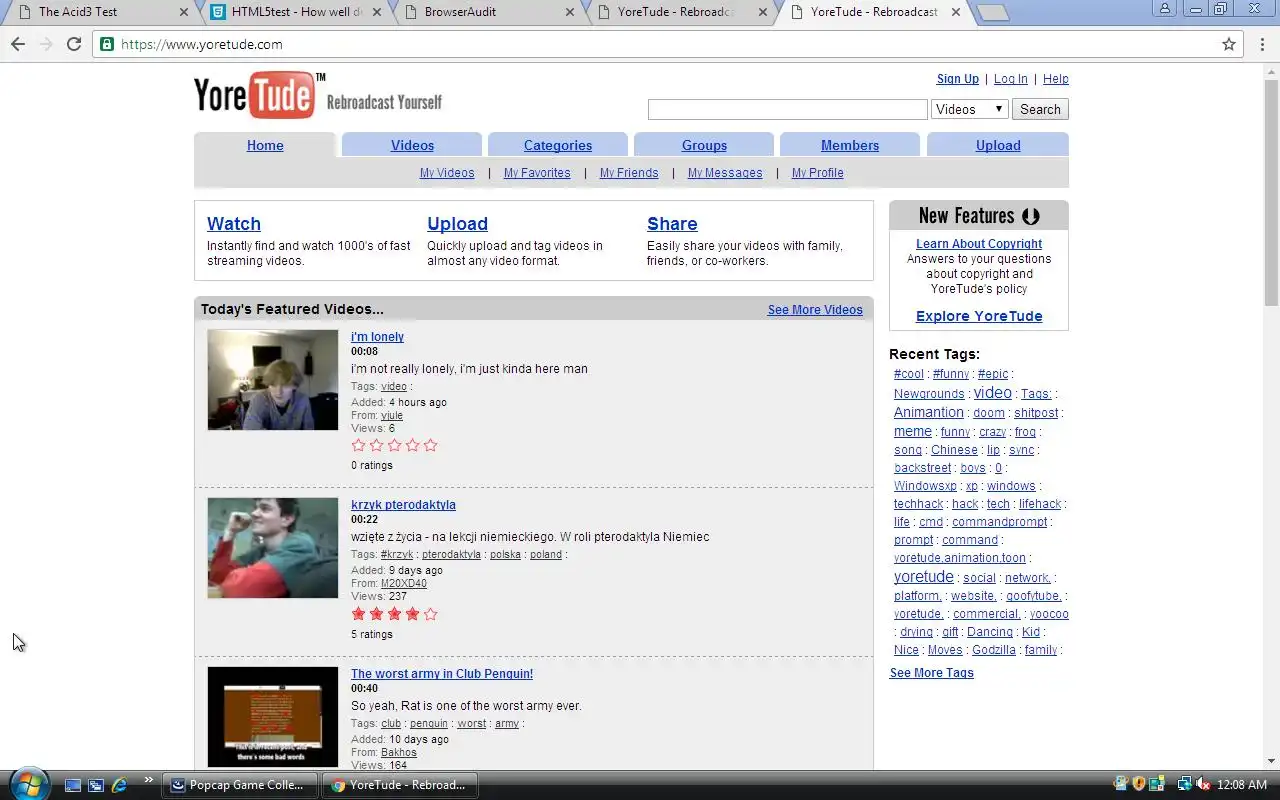This screenshot has width=1280, height=800.
Task: Open the Upload navigation tab
Action: click(x=998, y=145)
